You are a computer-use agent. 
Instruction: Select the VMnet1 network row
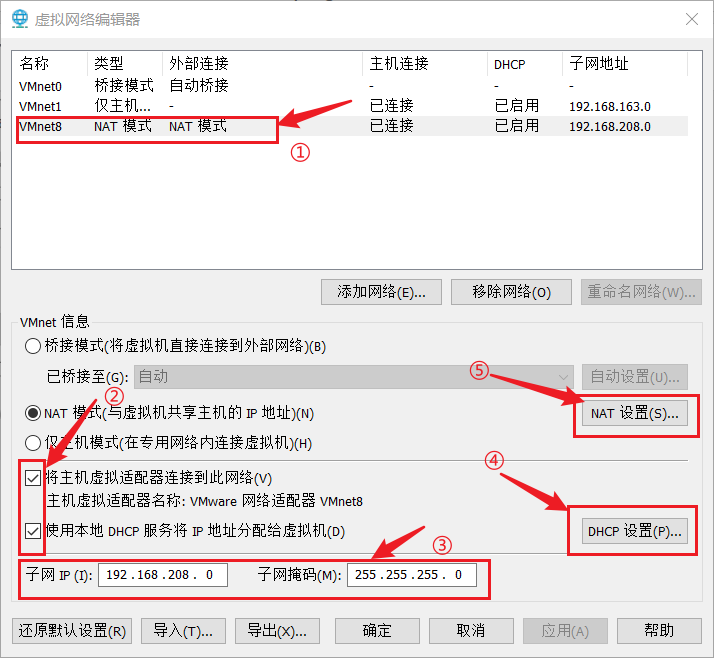[x=352, y=106]
